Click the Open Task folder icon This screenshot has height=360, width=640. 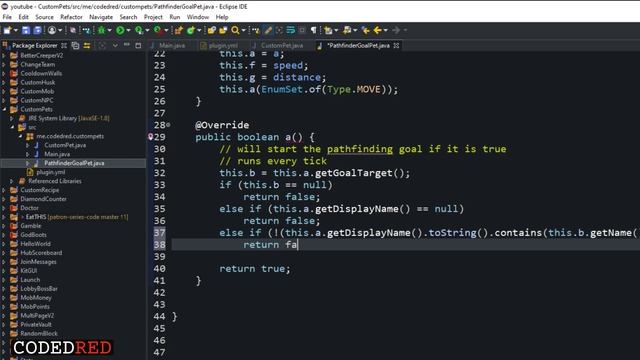(x=223, y=30)
